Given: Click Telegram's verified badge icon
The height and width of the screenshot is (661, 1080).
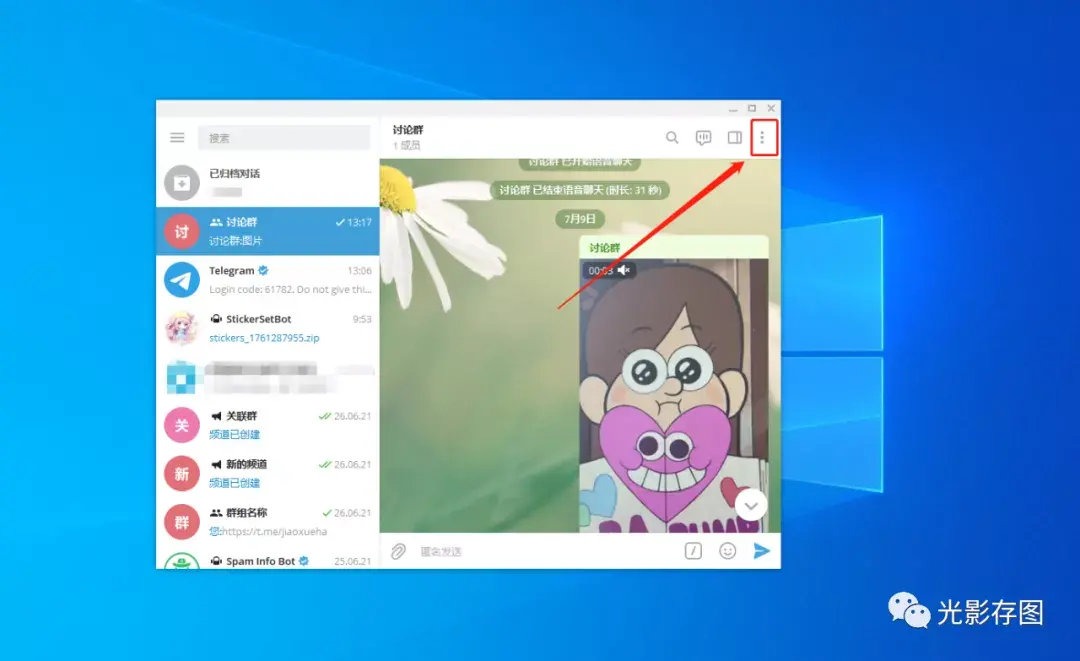Looking at the screenshot, I should pos(263,271).
